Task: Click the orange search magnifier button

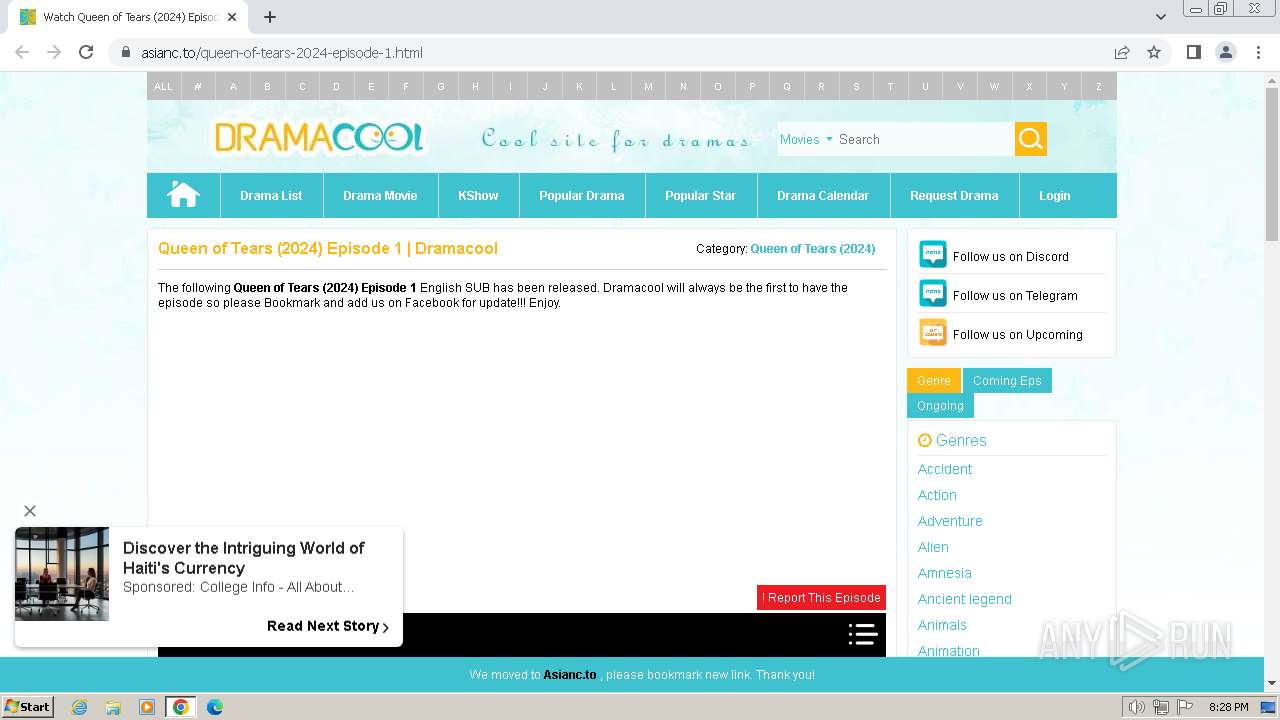Action: point(1031,139)
